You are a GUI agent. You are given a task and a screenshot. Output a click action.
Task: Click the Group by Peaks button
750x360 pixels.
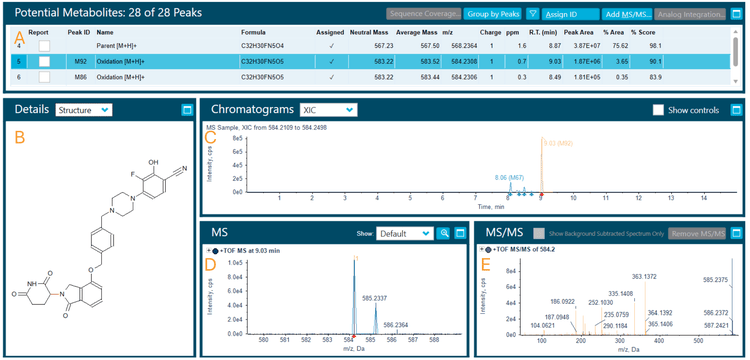(493, 14)
